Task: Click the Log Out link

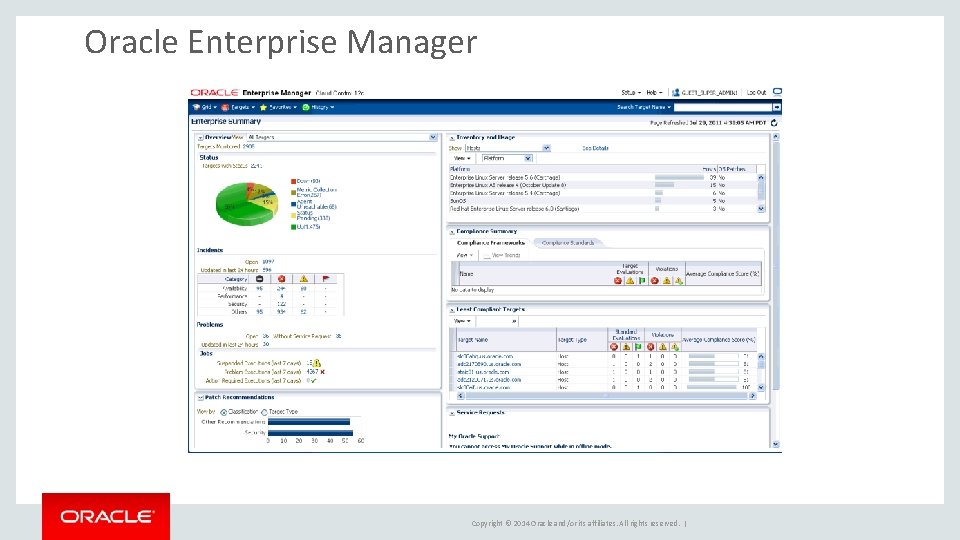Action: point(756,92)
